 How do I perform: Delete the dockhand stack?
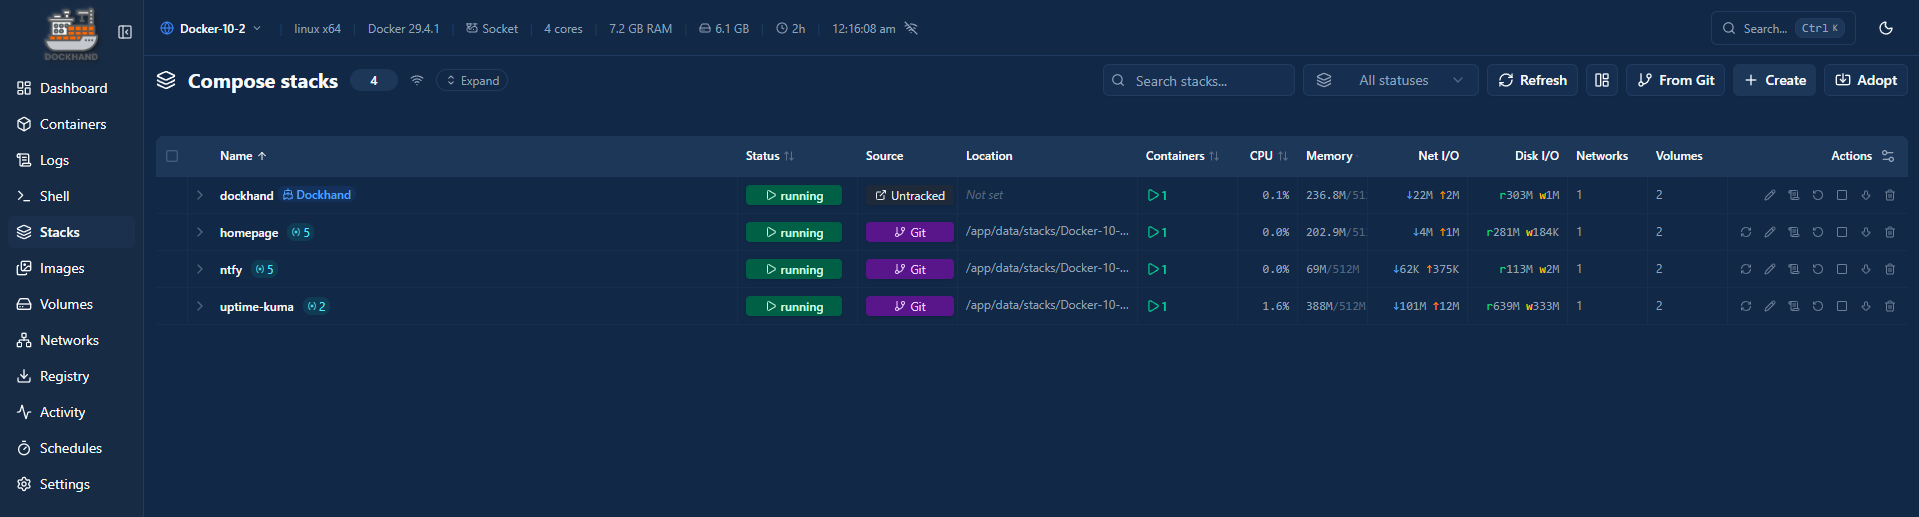click(x=1890, y=195)
